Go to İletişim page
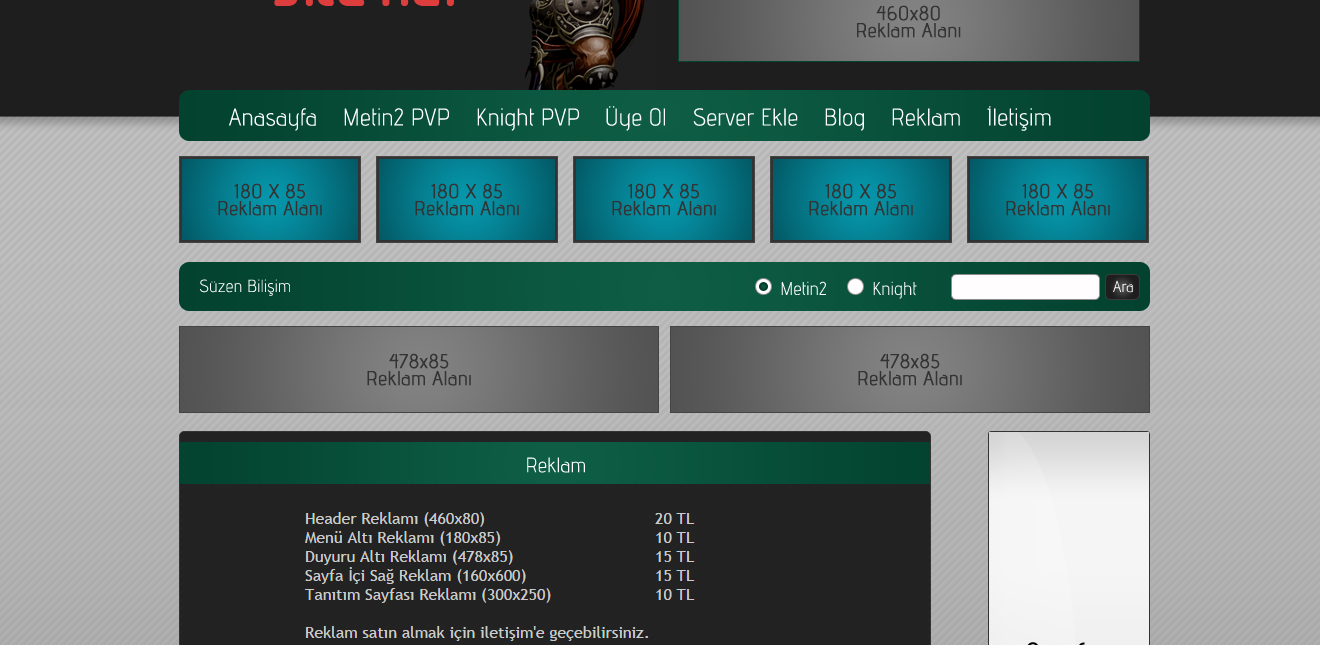The image size is (1320, 645). tap(1019, 118)
